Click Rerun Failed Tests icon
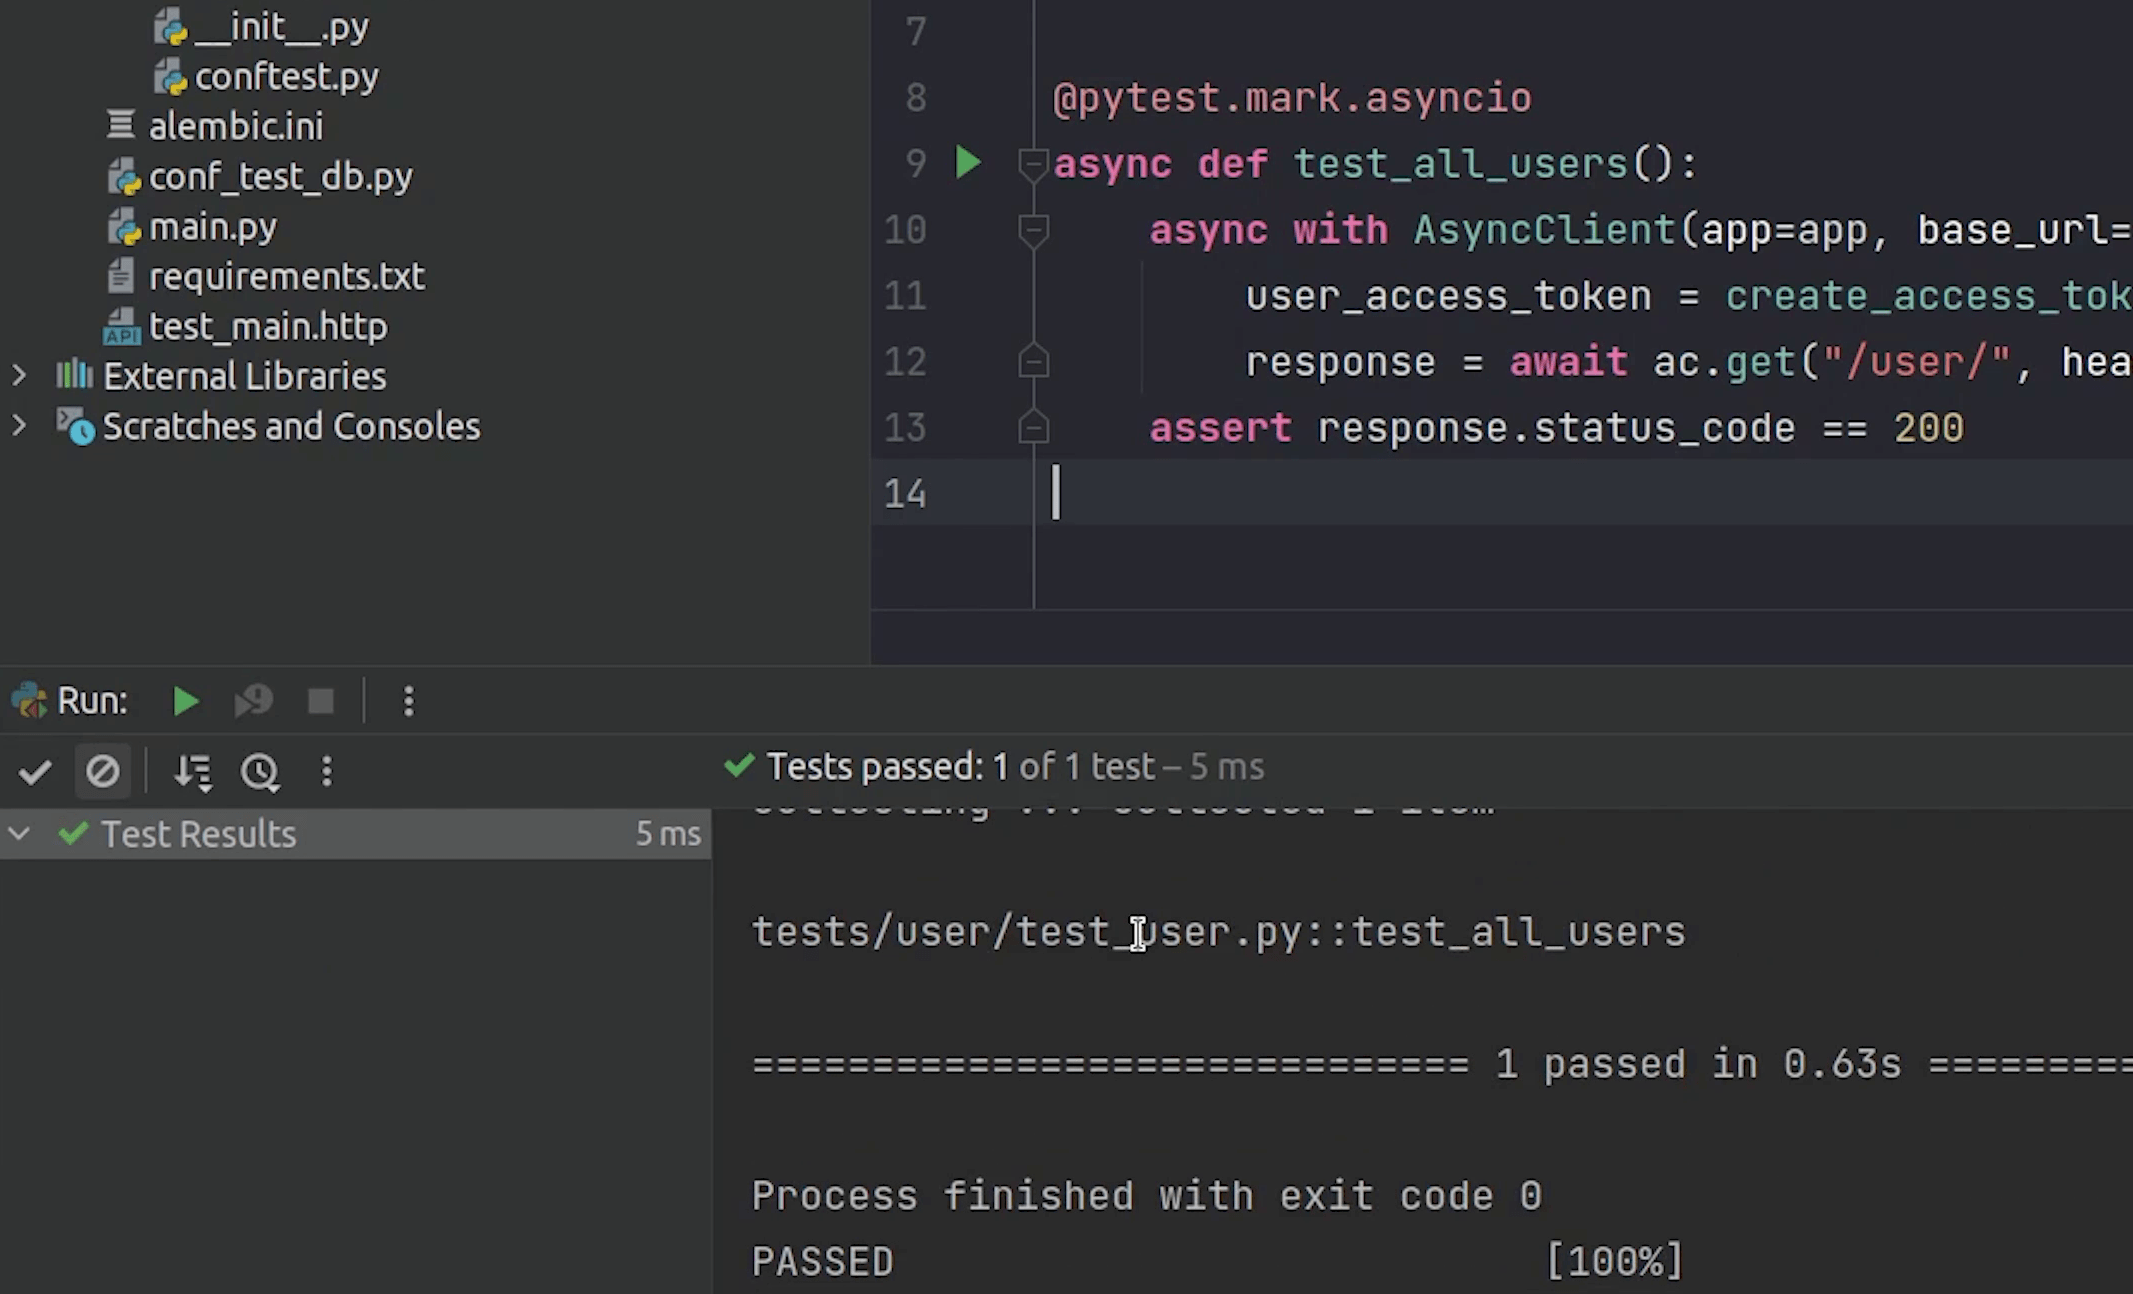This screenshot has height=1294, width=2133. pos(253,702)
